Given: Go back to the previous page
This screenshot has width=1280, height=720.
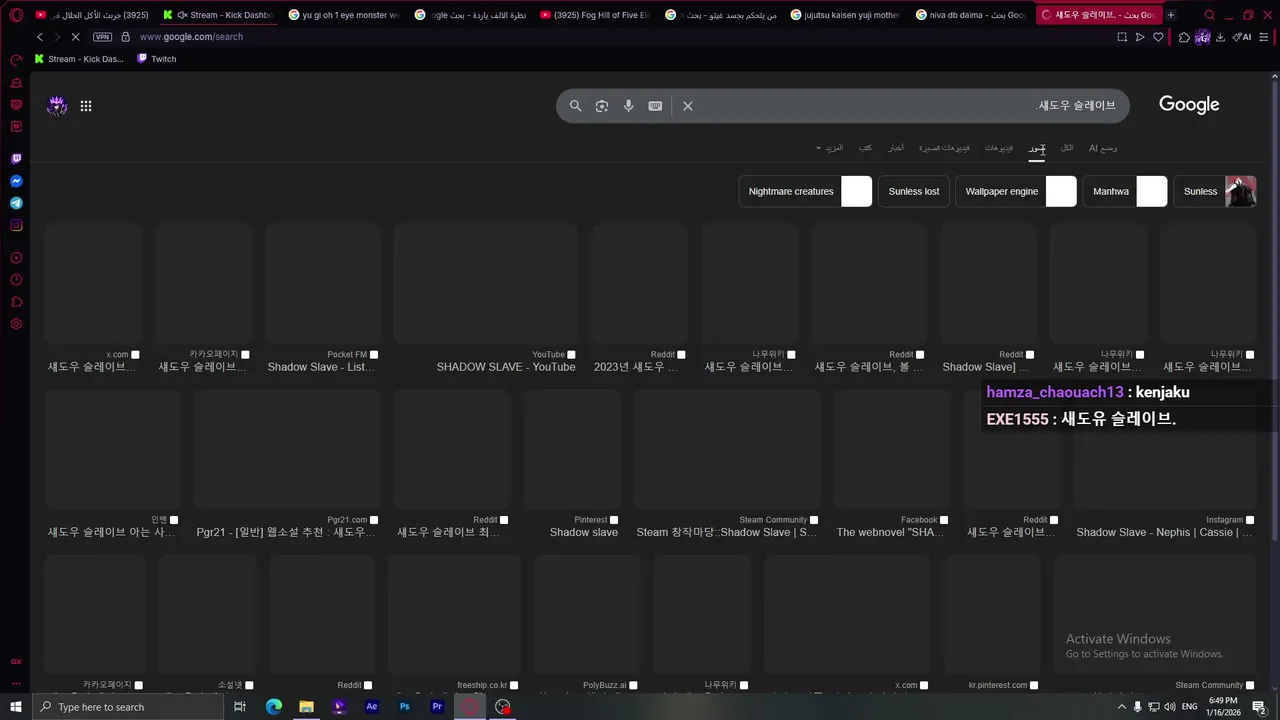Looking at the screenshot, I should pos(40,37).
